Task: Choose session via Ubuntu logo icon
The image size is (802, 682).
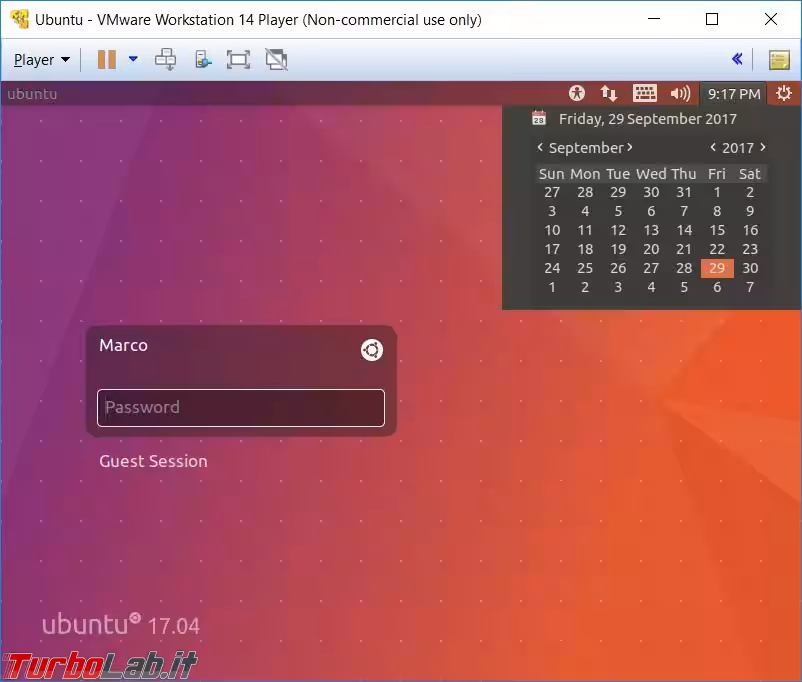Action: (372, 350)
